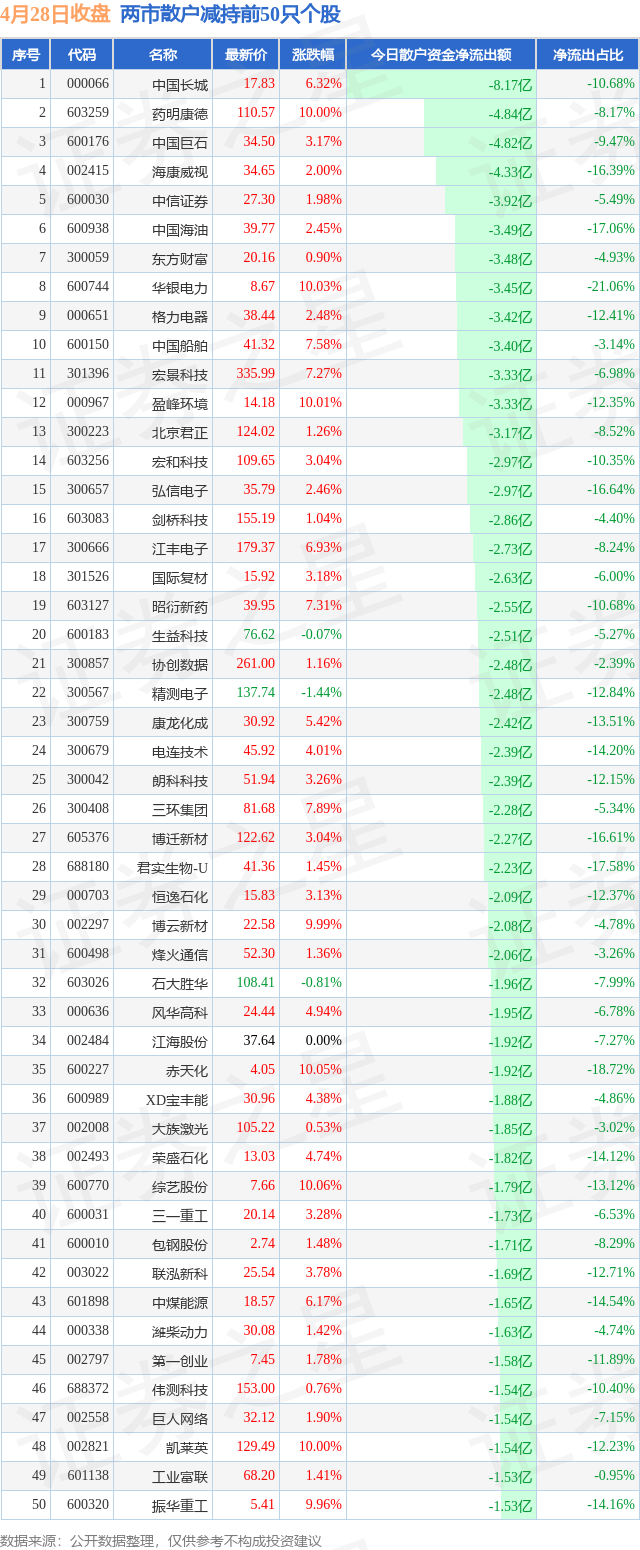Click the 序号 column header
640x1550 pixels.
pos(26,55)
